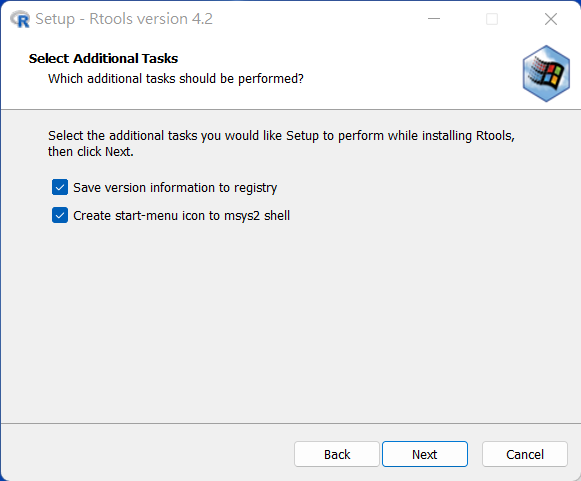Viewport: 581px width, 481px height.
Task: Minimize the Rtools setup window
Action: 434,19
